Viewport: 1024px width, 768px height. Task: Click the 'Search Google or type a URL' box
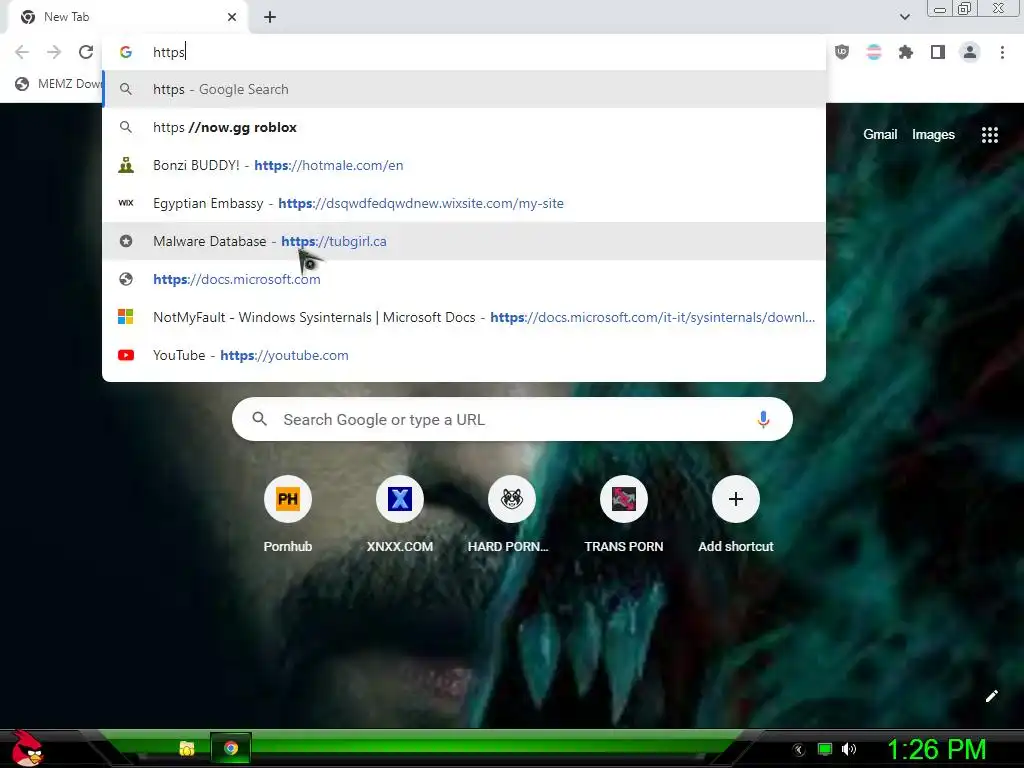coord(512,419)
